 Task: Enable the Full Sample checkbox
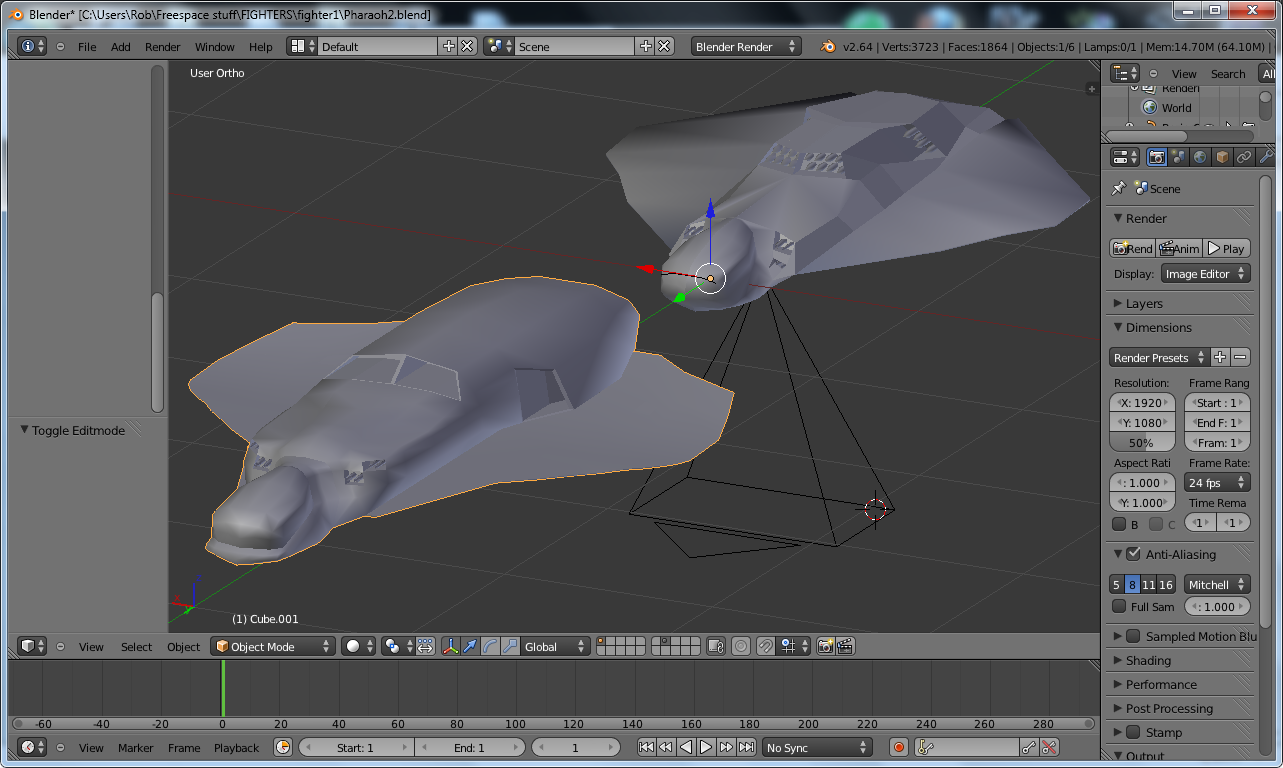[x=1119, y=606]
